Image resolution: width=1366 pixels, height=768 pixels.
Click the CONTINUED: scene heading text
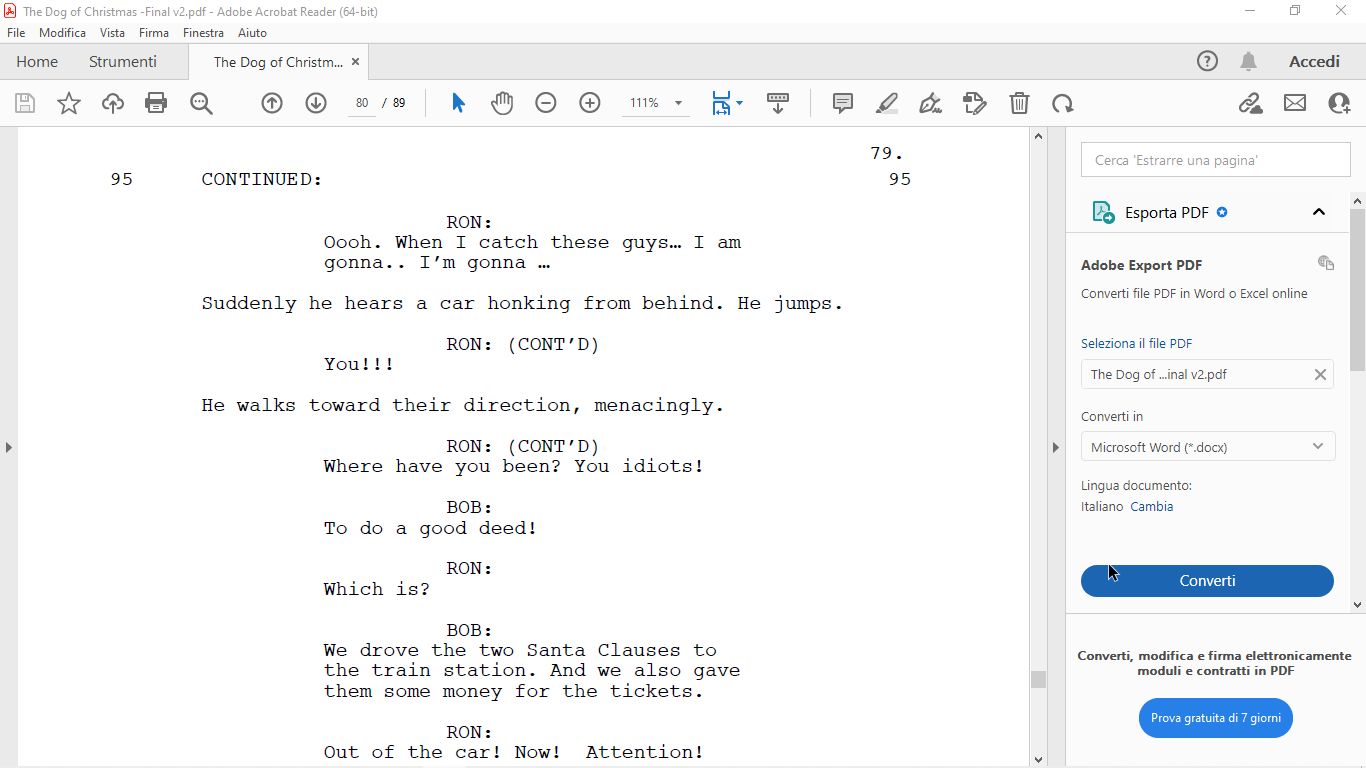coord(262,180)
